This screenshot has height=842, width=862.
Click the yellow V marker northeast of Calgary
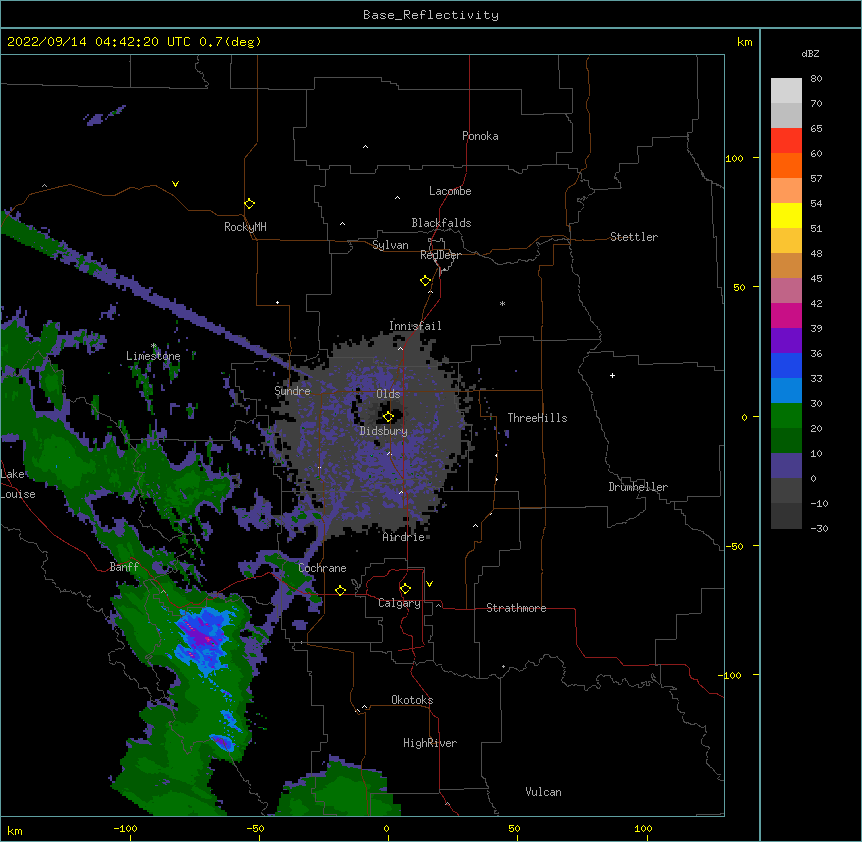(429, 584)
